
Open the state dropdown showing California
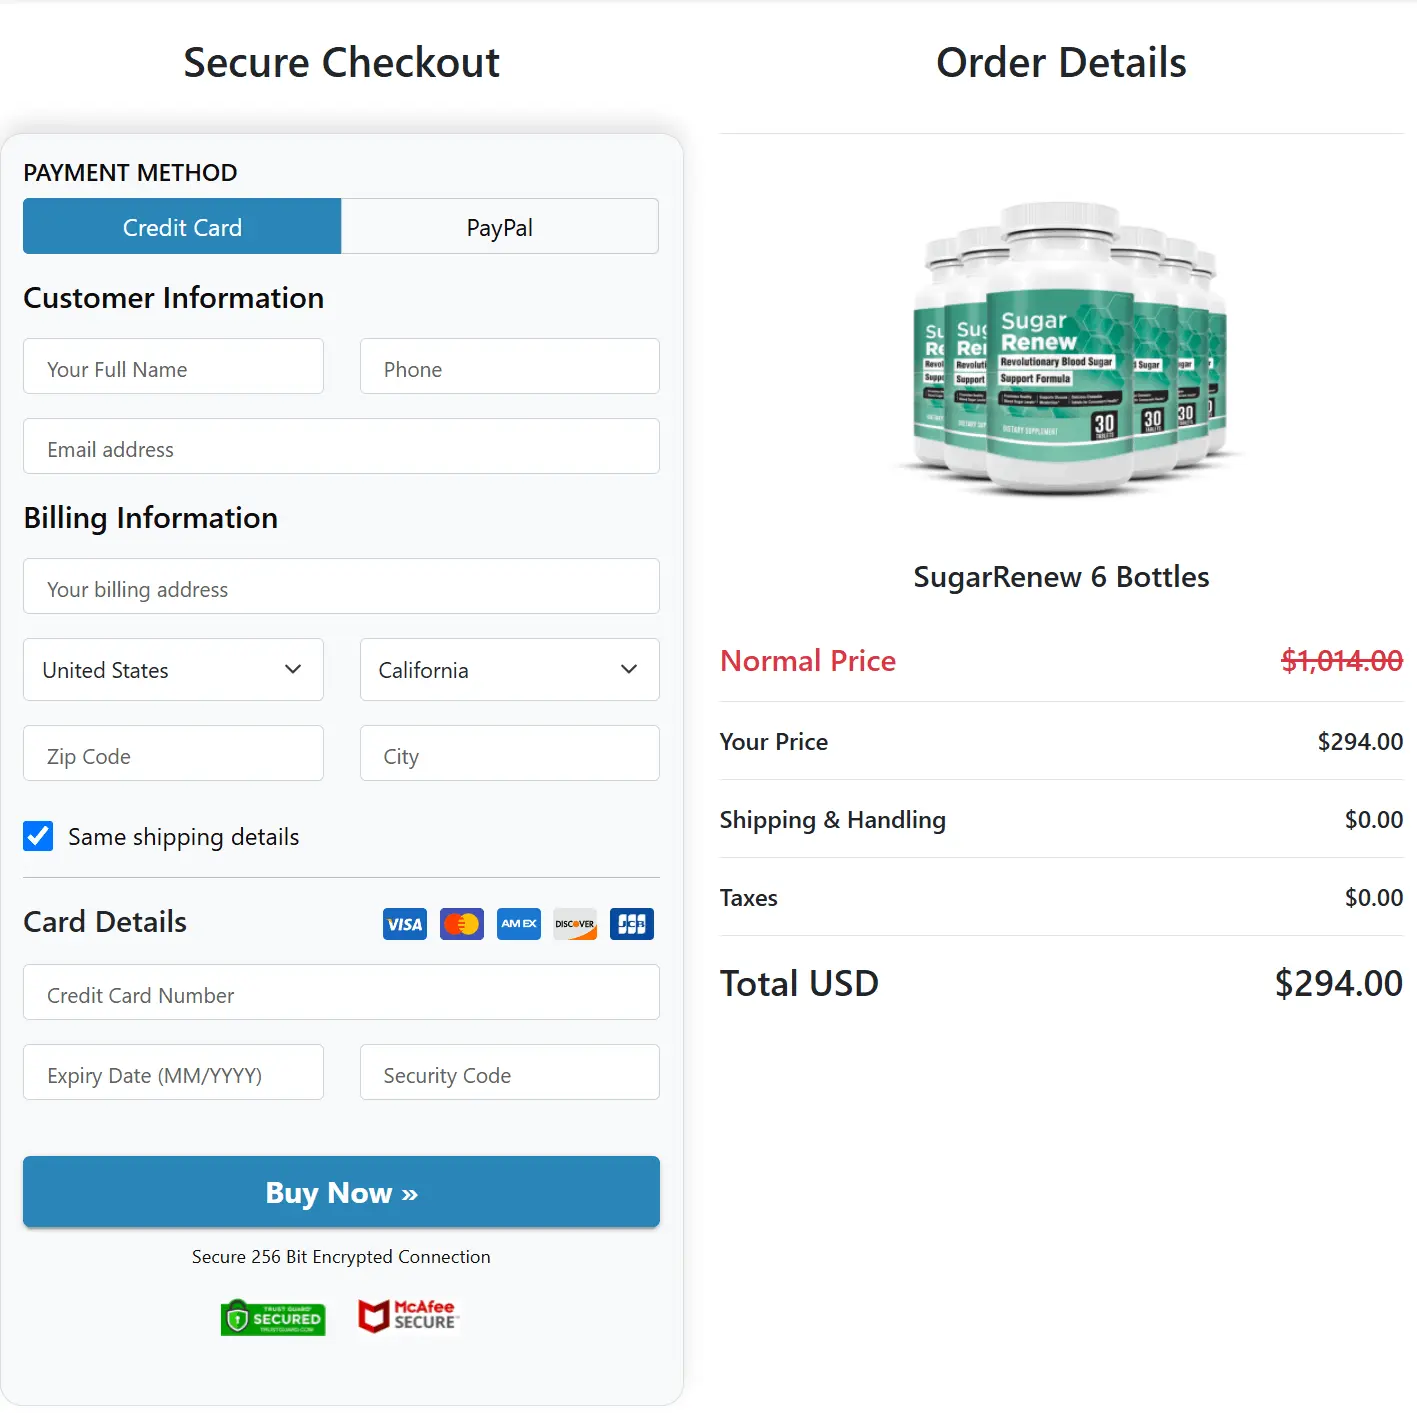[508, 670]
